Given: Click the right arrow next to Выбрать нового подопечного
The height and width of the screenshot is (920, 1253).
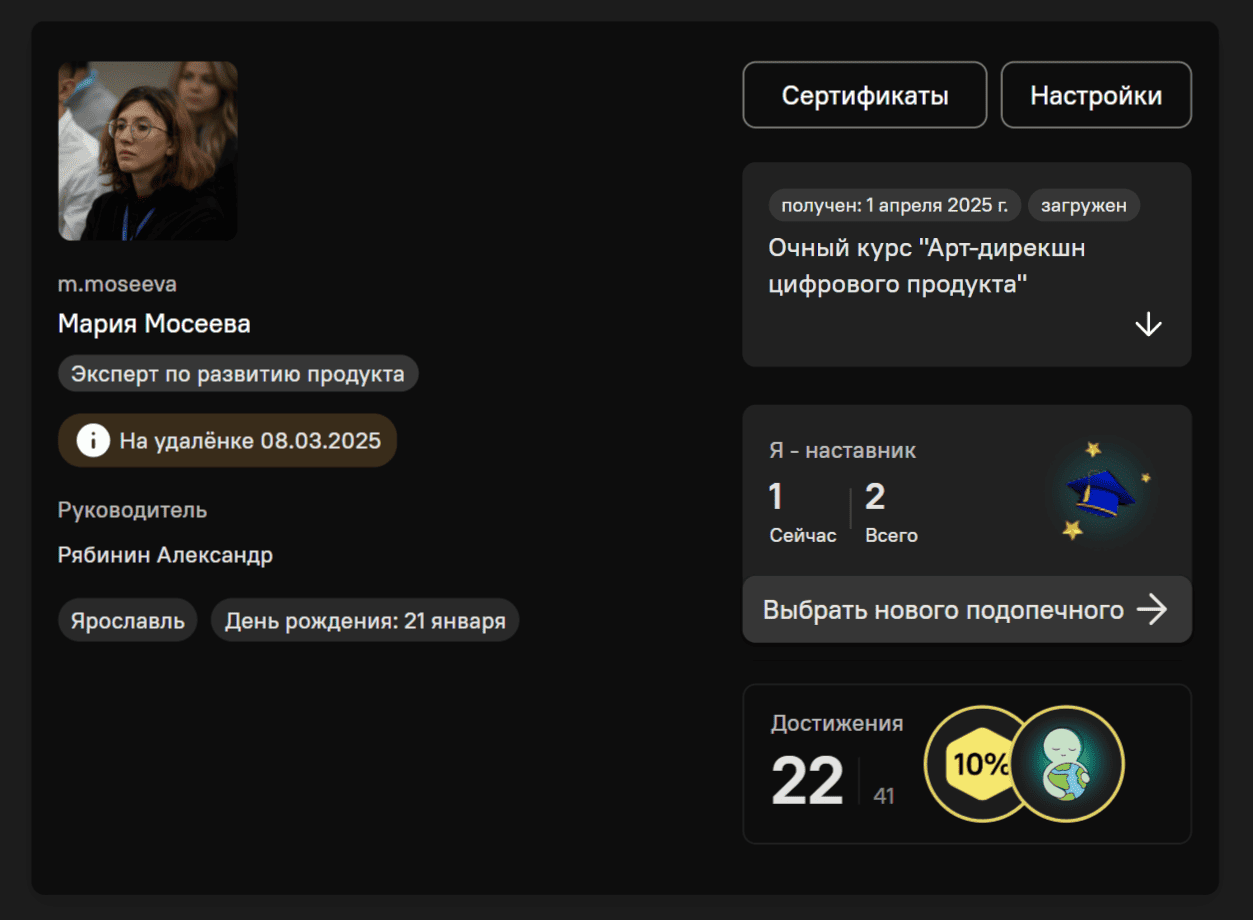Looking at the screenshot, I should 1152,610.
